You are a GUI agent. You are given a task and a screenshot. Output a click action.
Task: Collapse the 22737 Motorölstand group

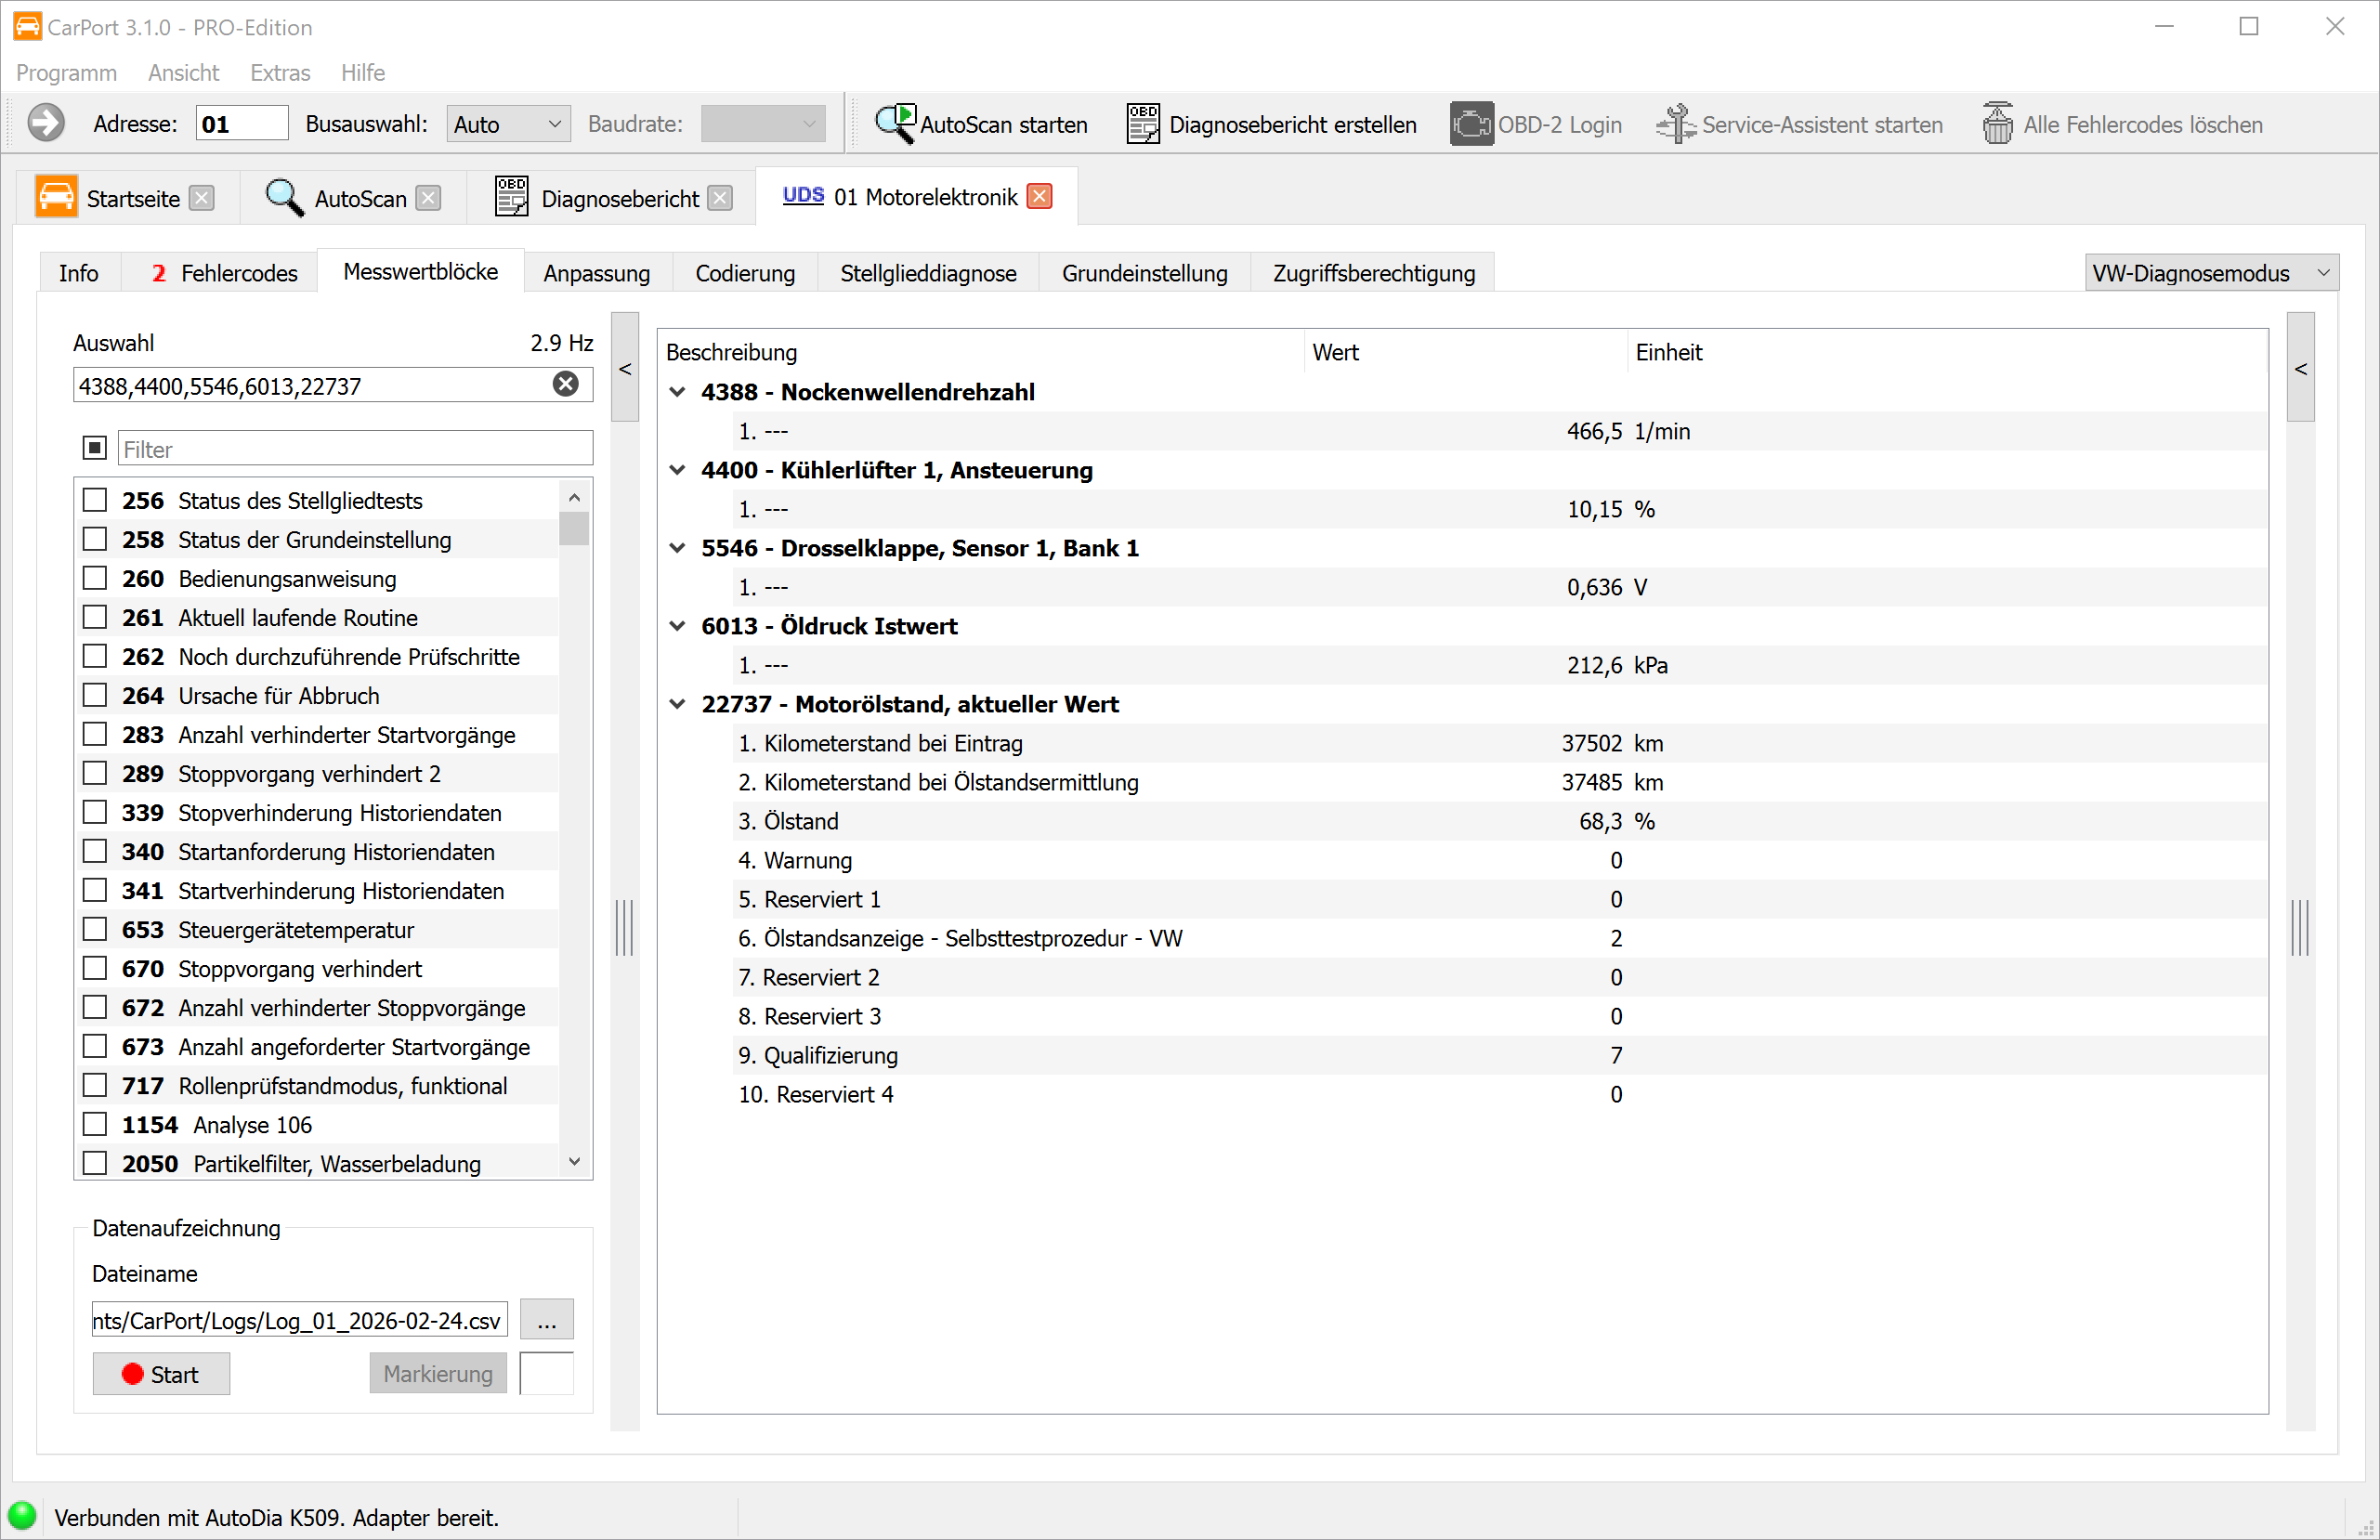(x=677, y=704)
